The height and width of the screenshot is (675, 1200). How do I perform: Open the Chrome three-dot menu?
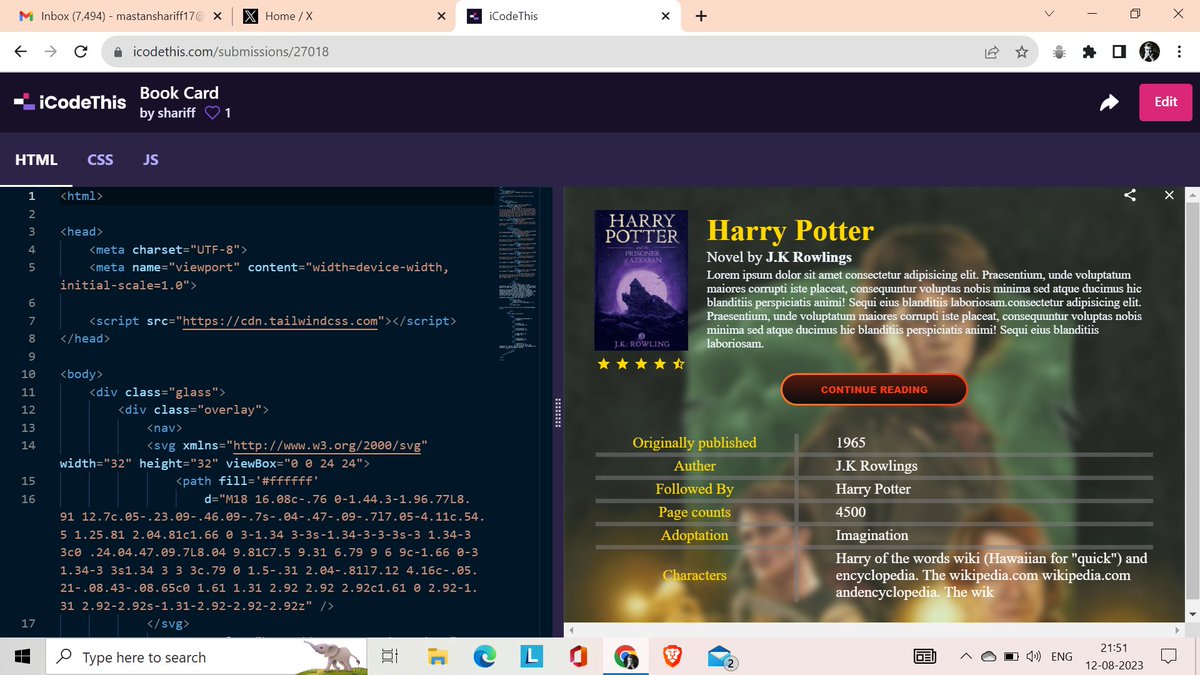click(1182, 52)
